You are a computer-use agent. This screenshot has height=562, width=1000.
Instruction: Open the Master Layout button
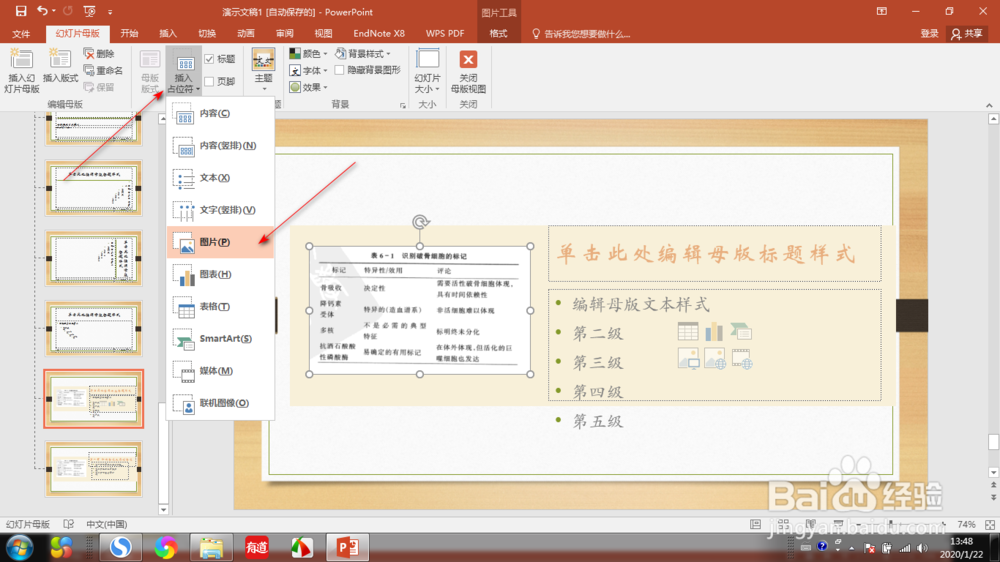[x=150, y=71]
